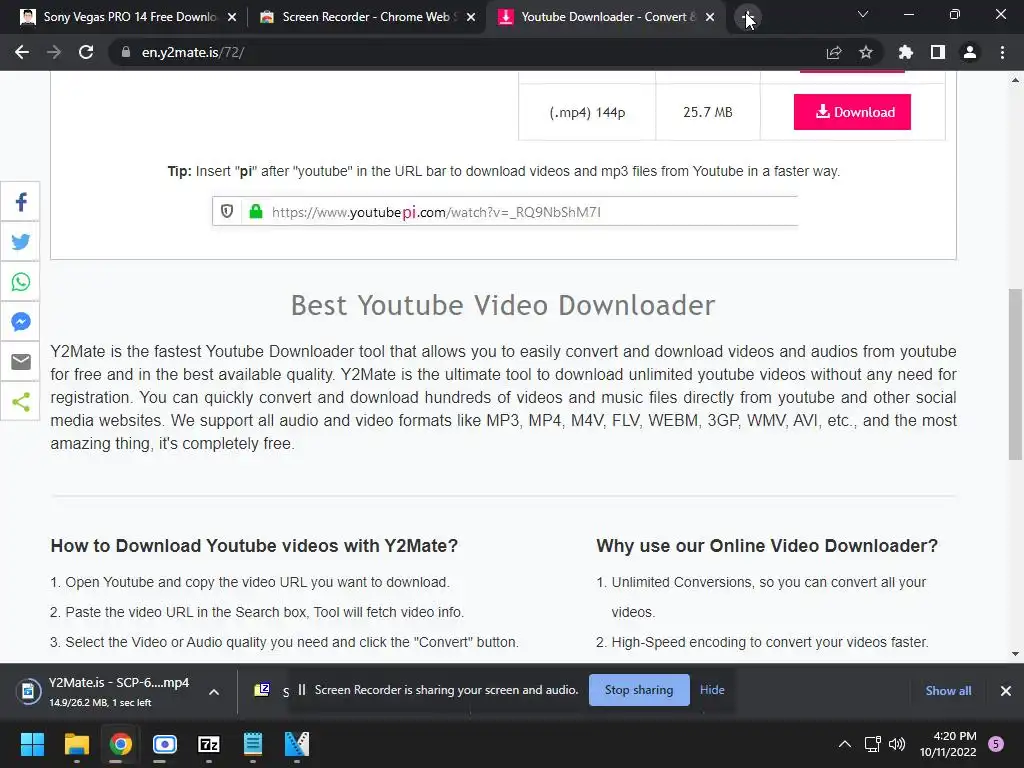Open clock showing 4:20 PM

pos(948,744)
